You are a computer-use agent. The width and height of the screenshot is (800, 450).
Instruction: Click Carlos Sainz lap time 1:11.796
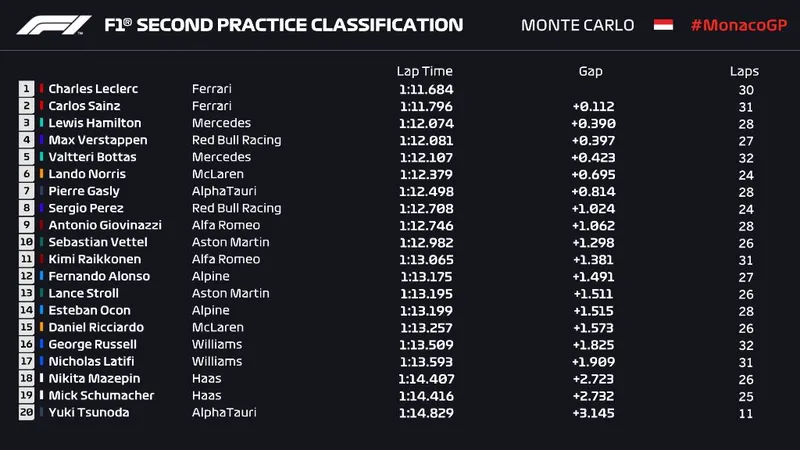coord(424,106)
